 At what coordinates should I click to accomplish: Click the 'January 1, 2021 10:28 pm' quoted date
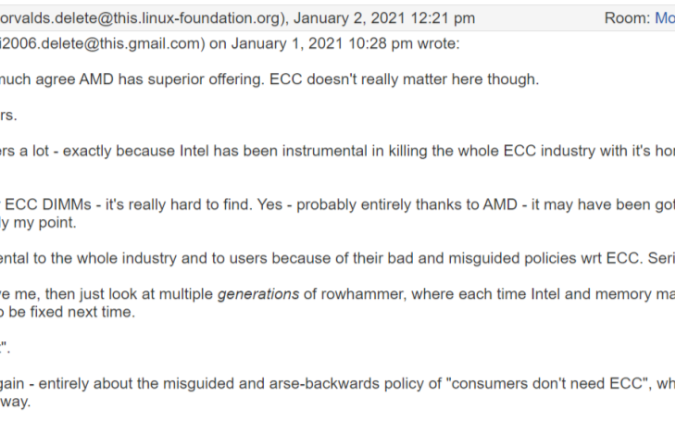coord(322,43)
